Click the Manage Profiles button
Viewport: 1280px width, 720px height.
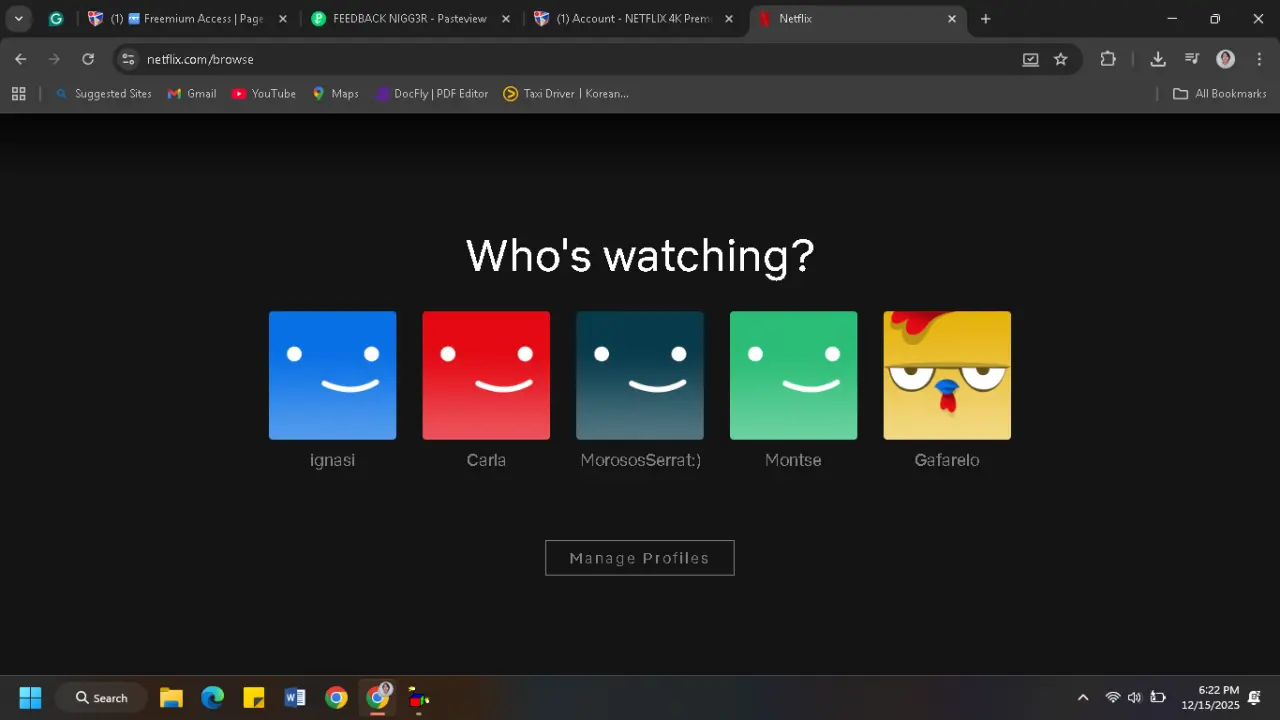[640, 558]
